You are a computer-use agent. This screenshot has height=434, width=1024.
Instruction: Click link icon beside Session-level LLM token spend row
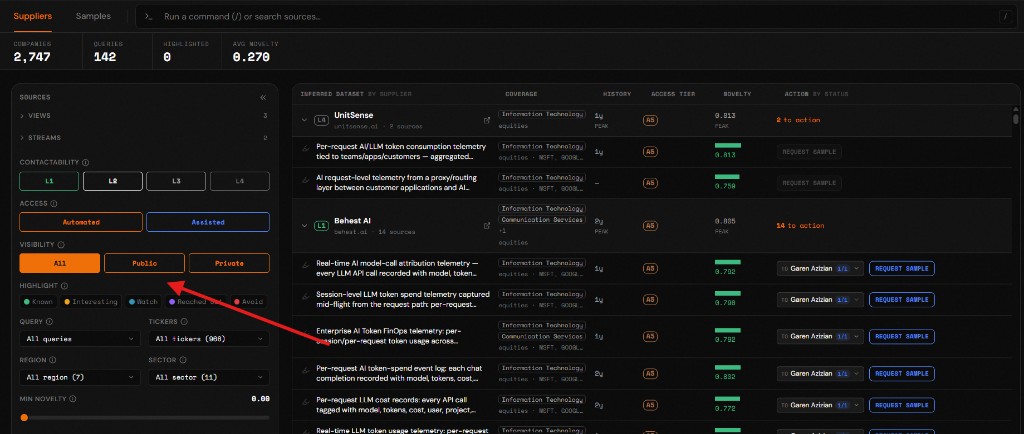point(305,296)
